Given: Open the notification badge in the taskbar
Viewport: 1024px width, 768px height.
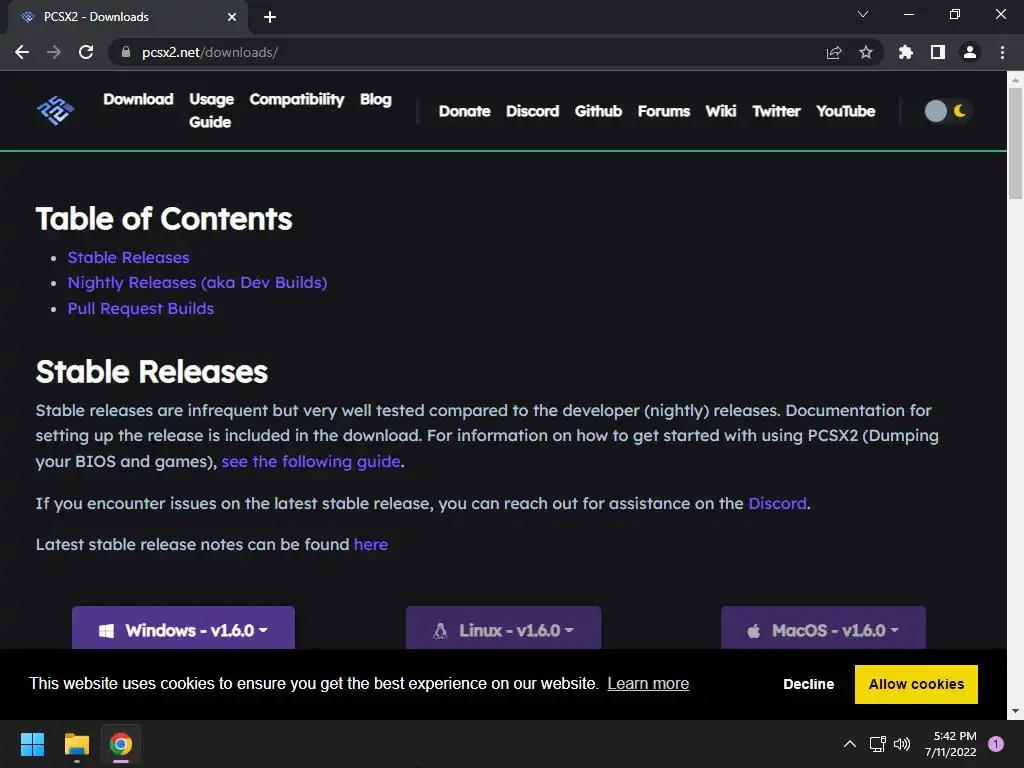Looking at the screenshot, I should [x=996, y=744].
